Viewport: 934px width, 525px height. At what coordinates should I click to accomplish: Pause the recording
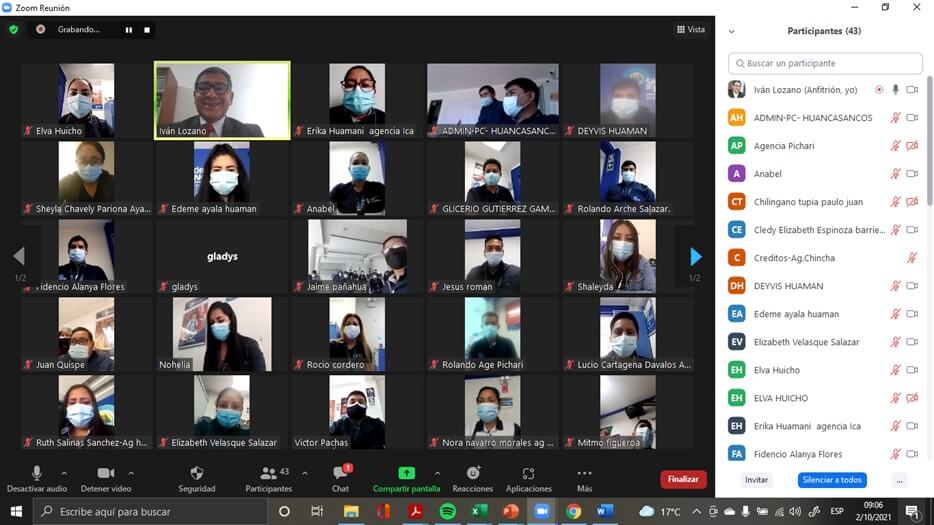click(x=128, y=30)
